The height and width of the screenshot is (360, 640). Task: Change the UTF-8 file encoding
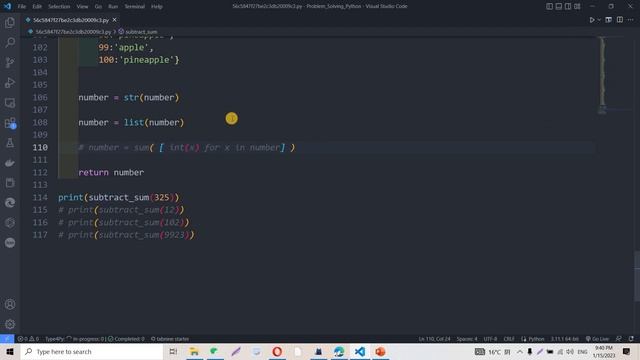pos(490,339)
